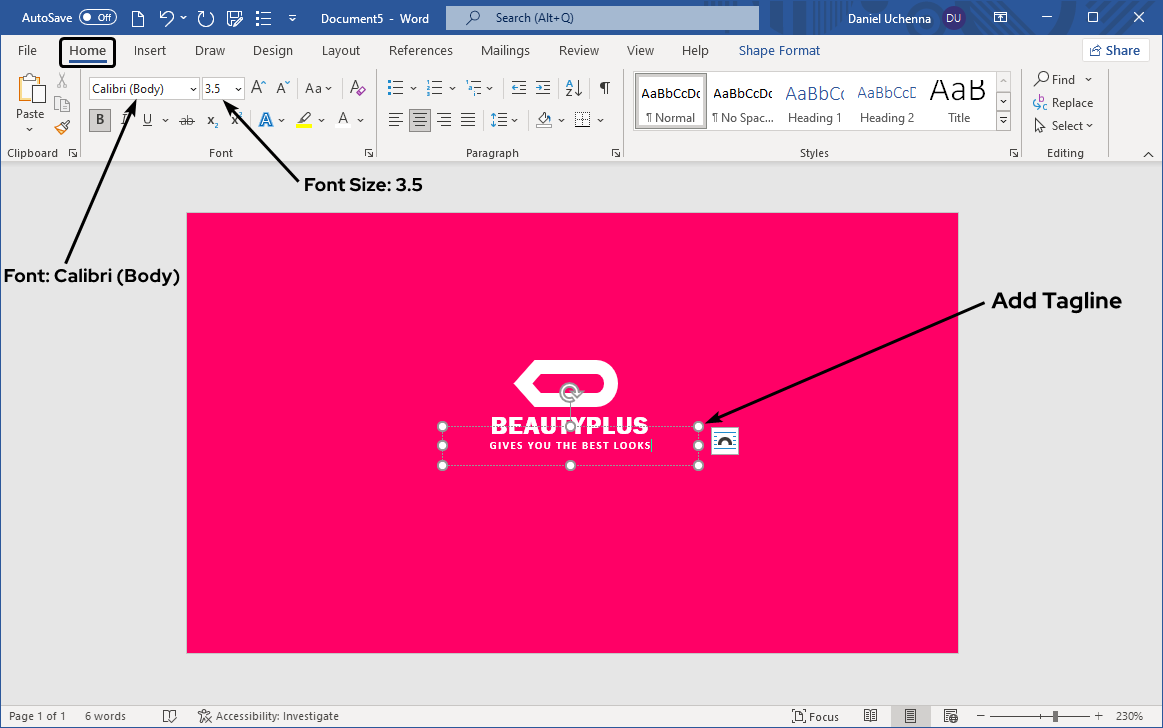This screenshot has height=728, width=1163.
Task: Click the Clear All Formatting icon
Action: coord(358,88)
